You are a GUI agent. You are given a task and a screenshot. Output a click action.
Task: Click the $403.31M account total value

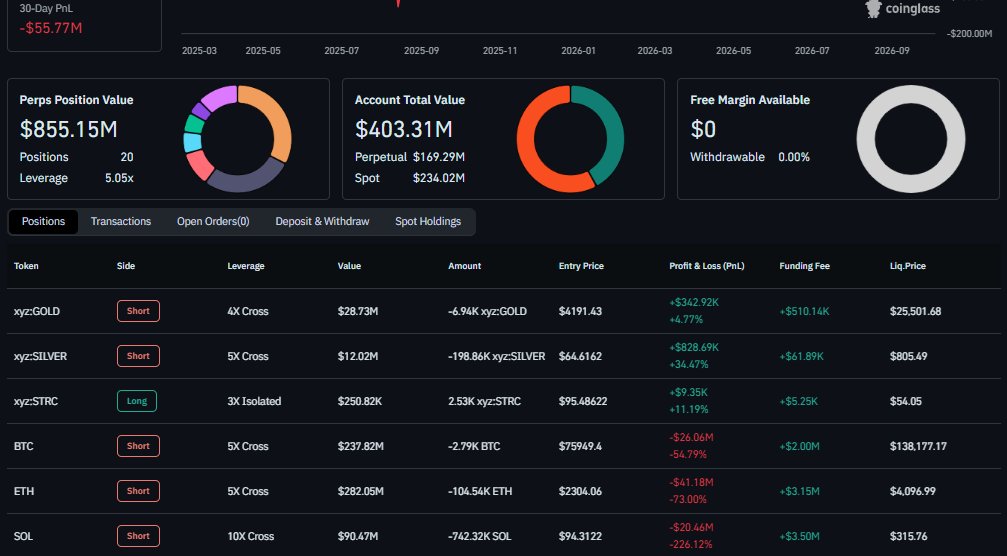pyautogui.click(x=404, y=129)
